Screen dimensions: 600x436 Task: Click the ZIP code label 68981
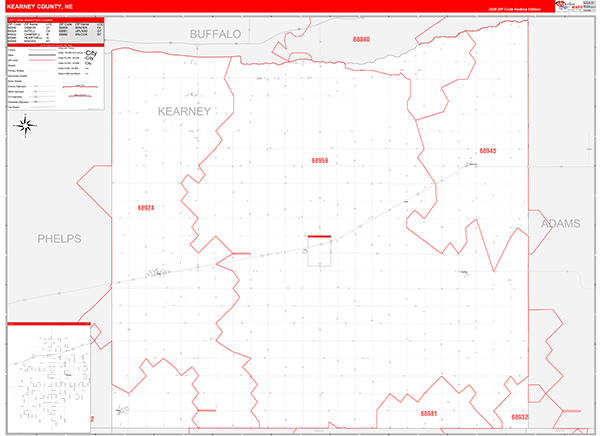tap(429, 413)
